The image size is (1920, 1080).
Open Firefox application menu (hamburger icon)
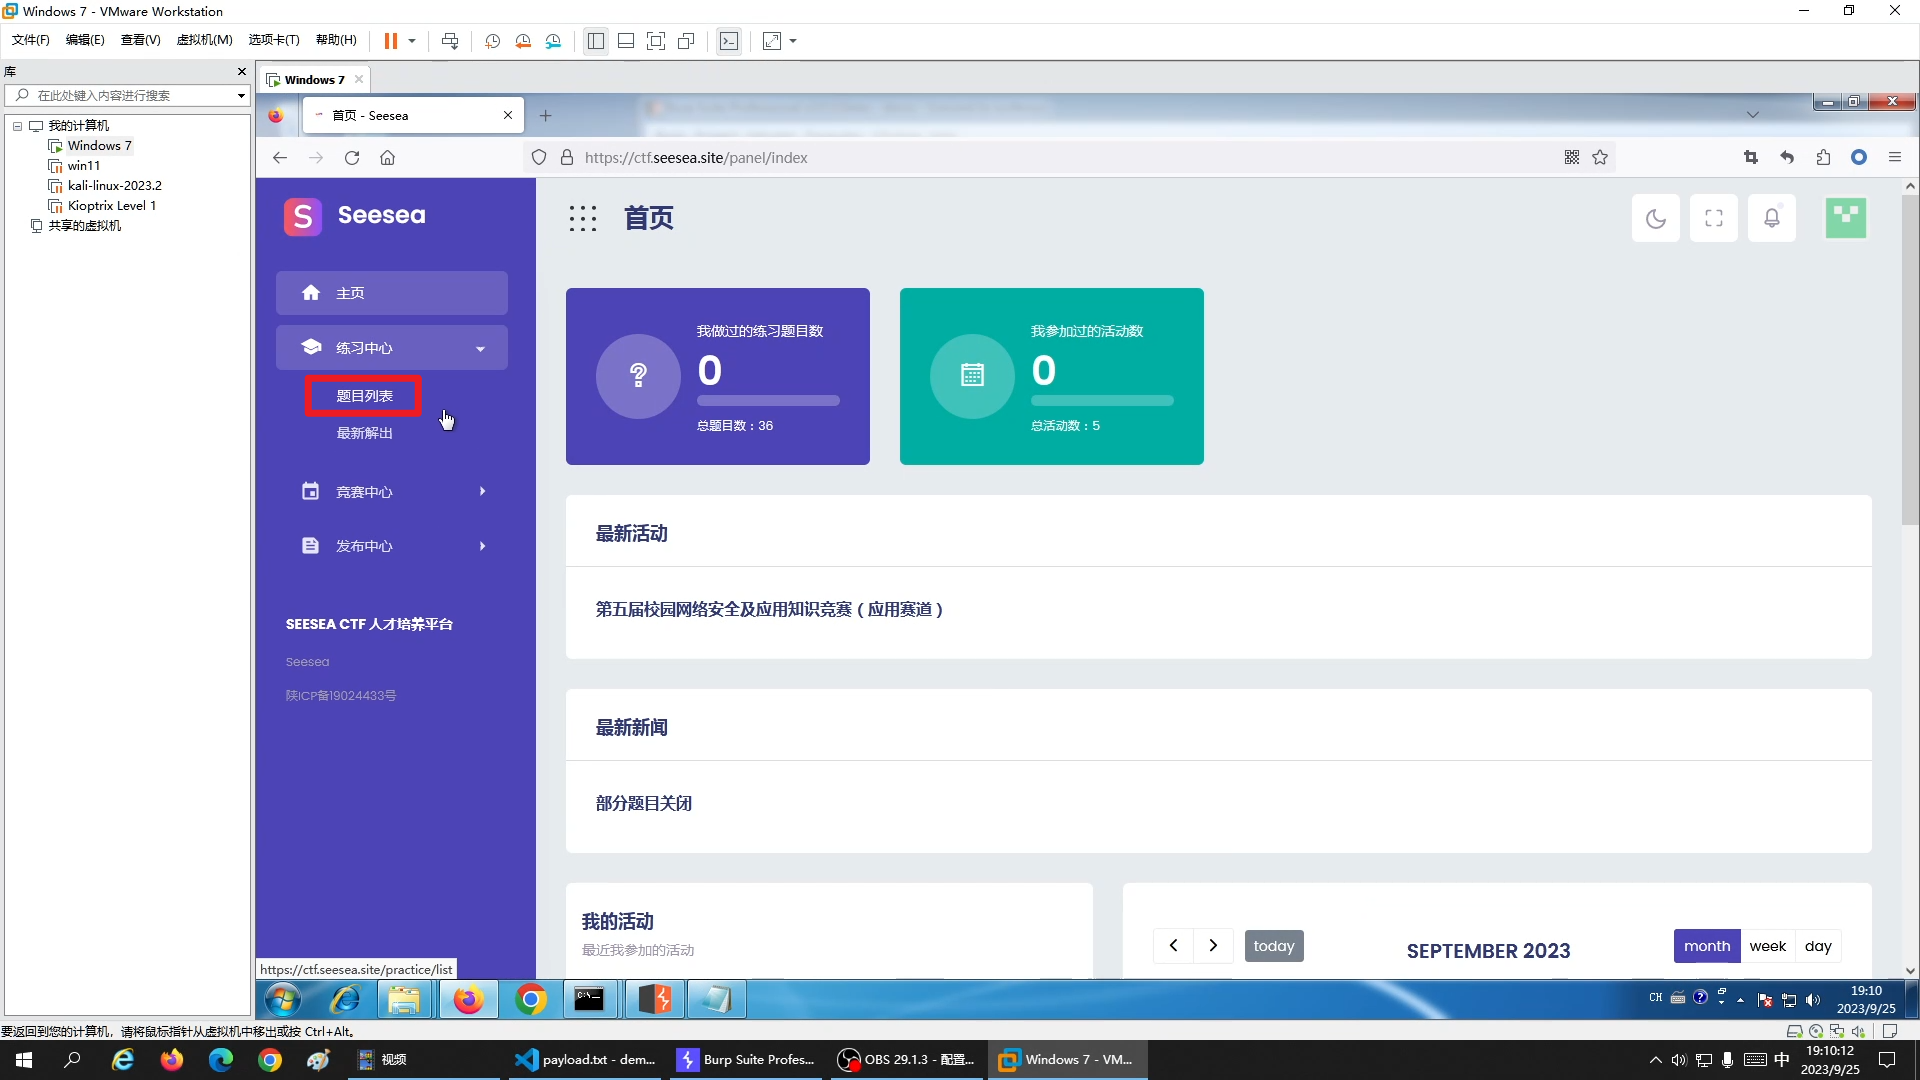(1895, 157)
